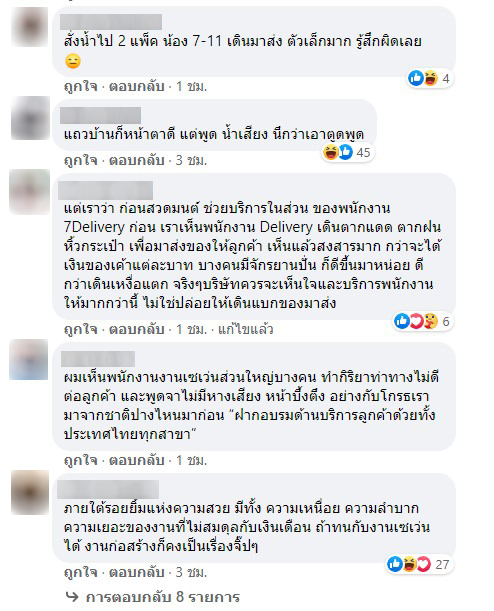This screenshot has width=494, height=611.
Task: Click the blurred name of the last commenter
Action: click(x=108, y=489)
